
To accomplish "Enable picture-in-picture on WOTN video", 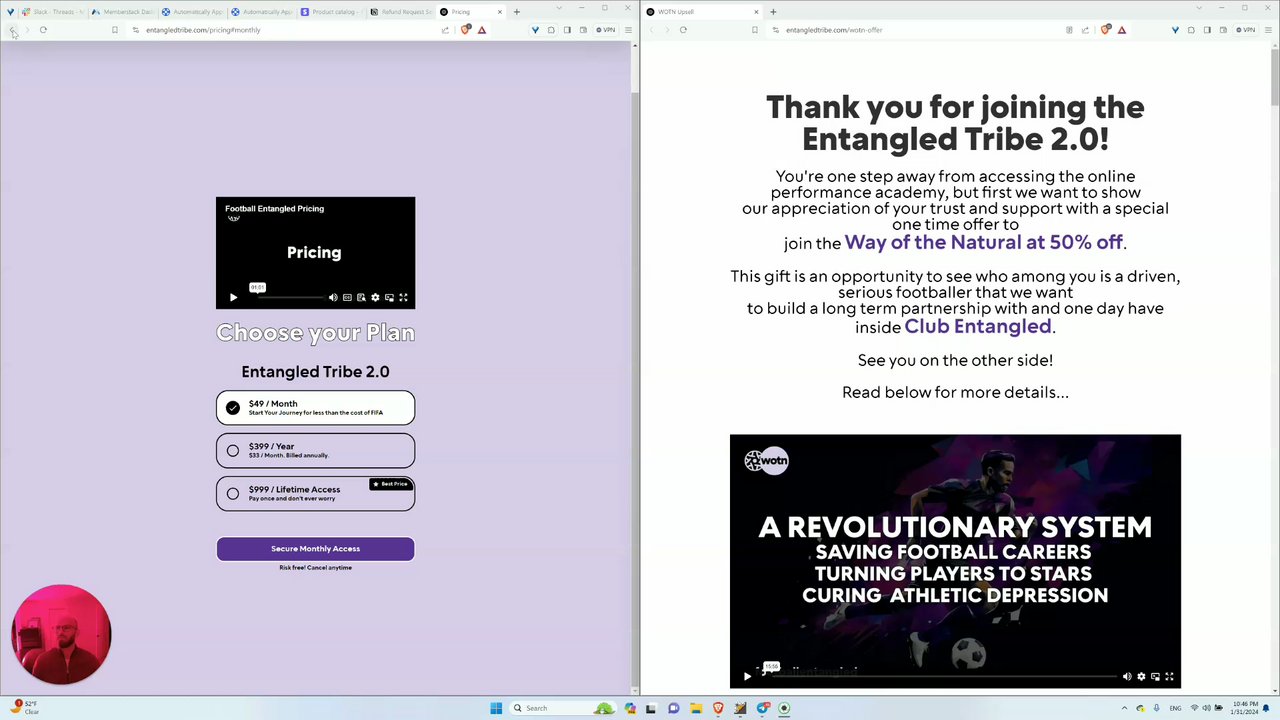I will point(1155,676).
